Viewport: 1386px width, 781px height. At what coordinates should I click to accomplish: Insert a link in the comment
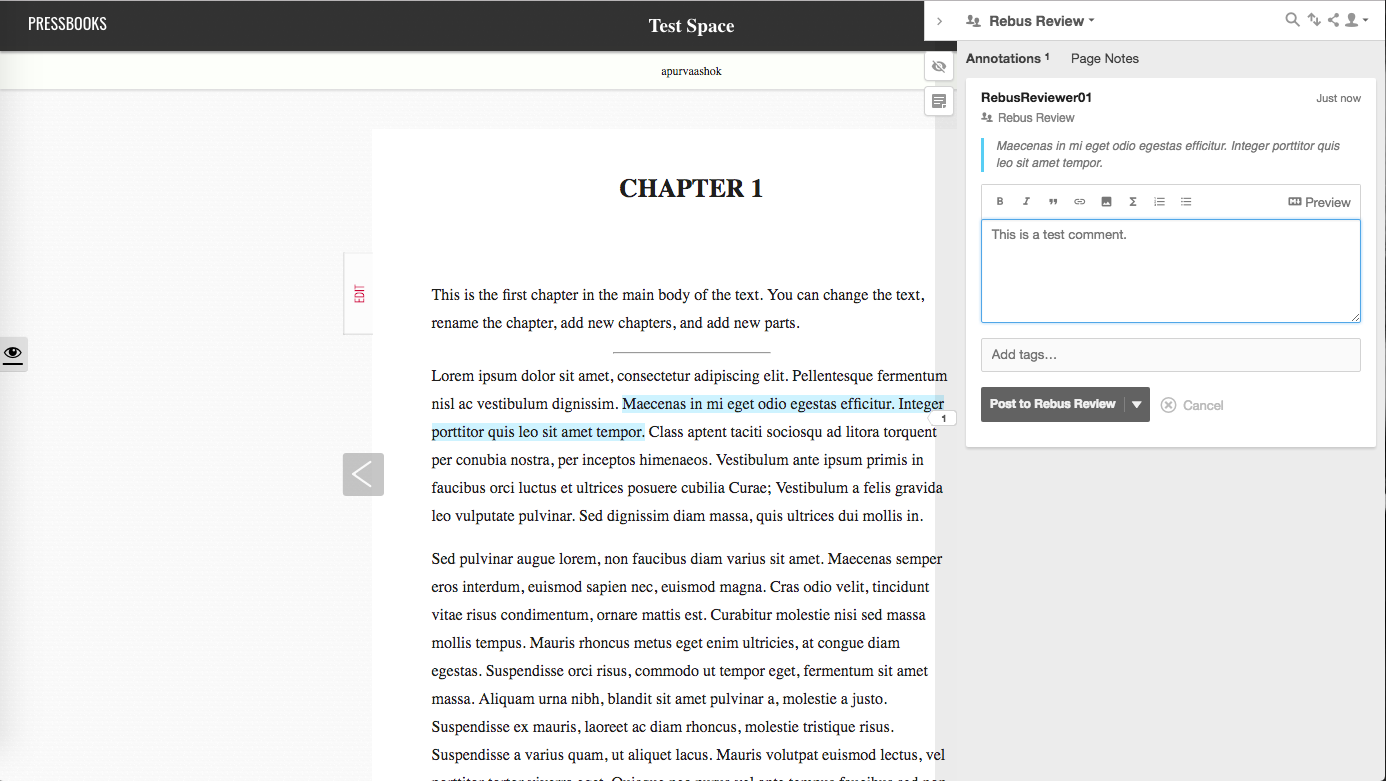tap(1080, 202)
